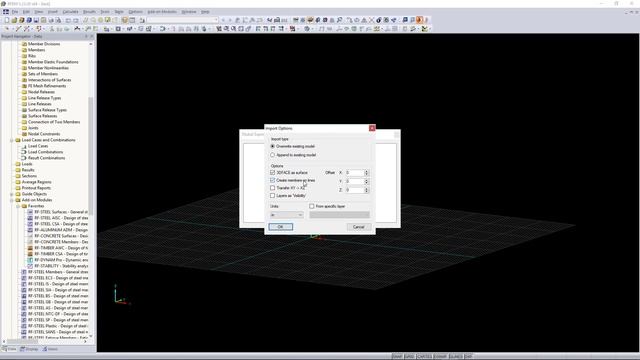This screenshot has height=360, width=640.
Task: Open the Tools menu
Action: pyautogui.click(x=105, y=12)
